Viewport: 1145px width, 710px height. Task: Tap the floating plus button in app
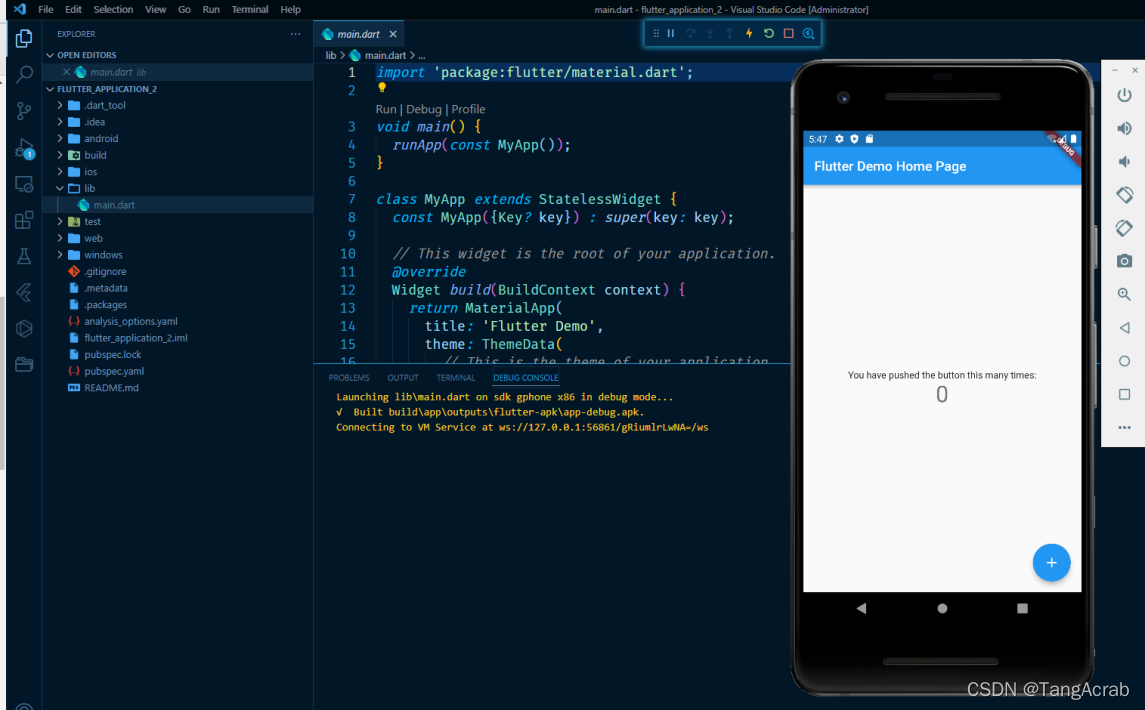point(1051,562)
